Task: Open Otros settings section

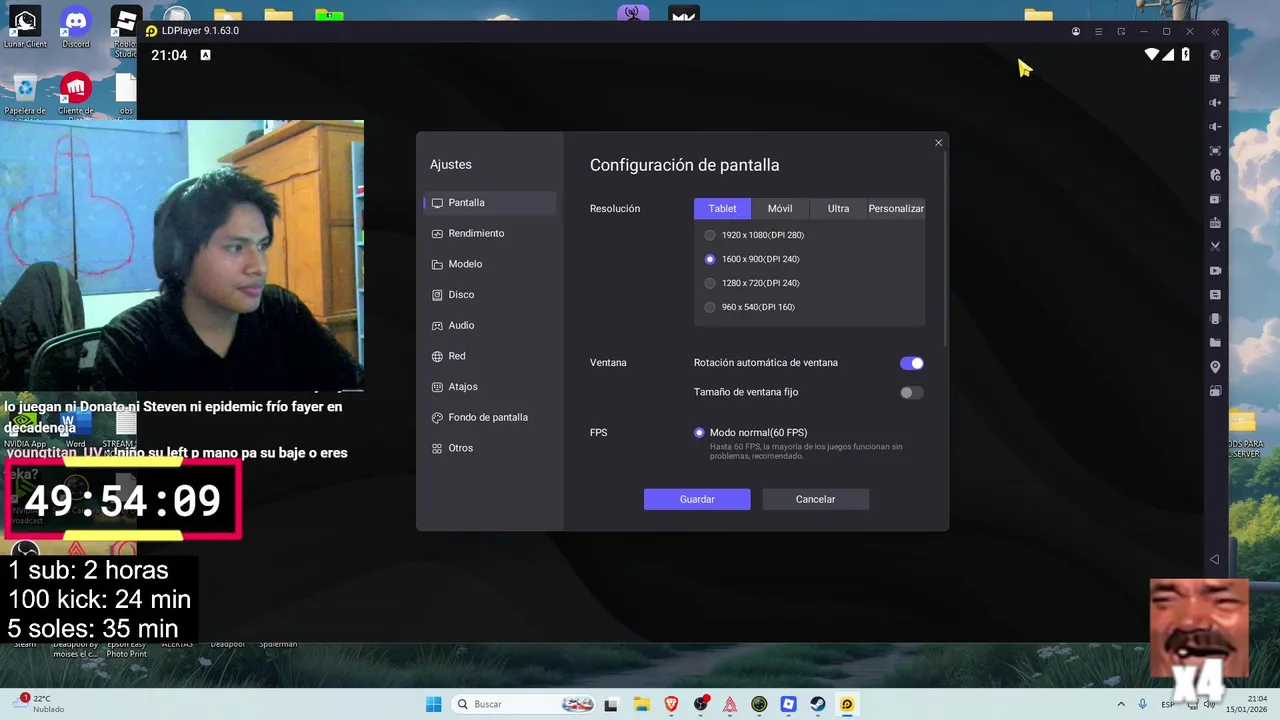Action: pos(490,448)
